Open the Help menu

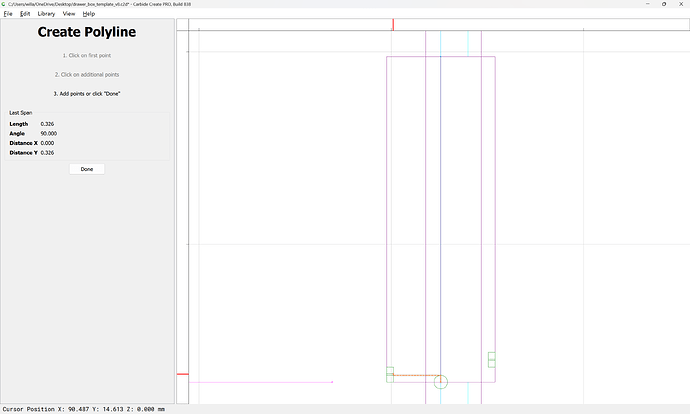[x=89, y=14]
